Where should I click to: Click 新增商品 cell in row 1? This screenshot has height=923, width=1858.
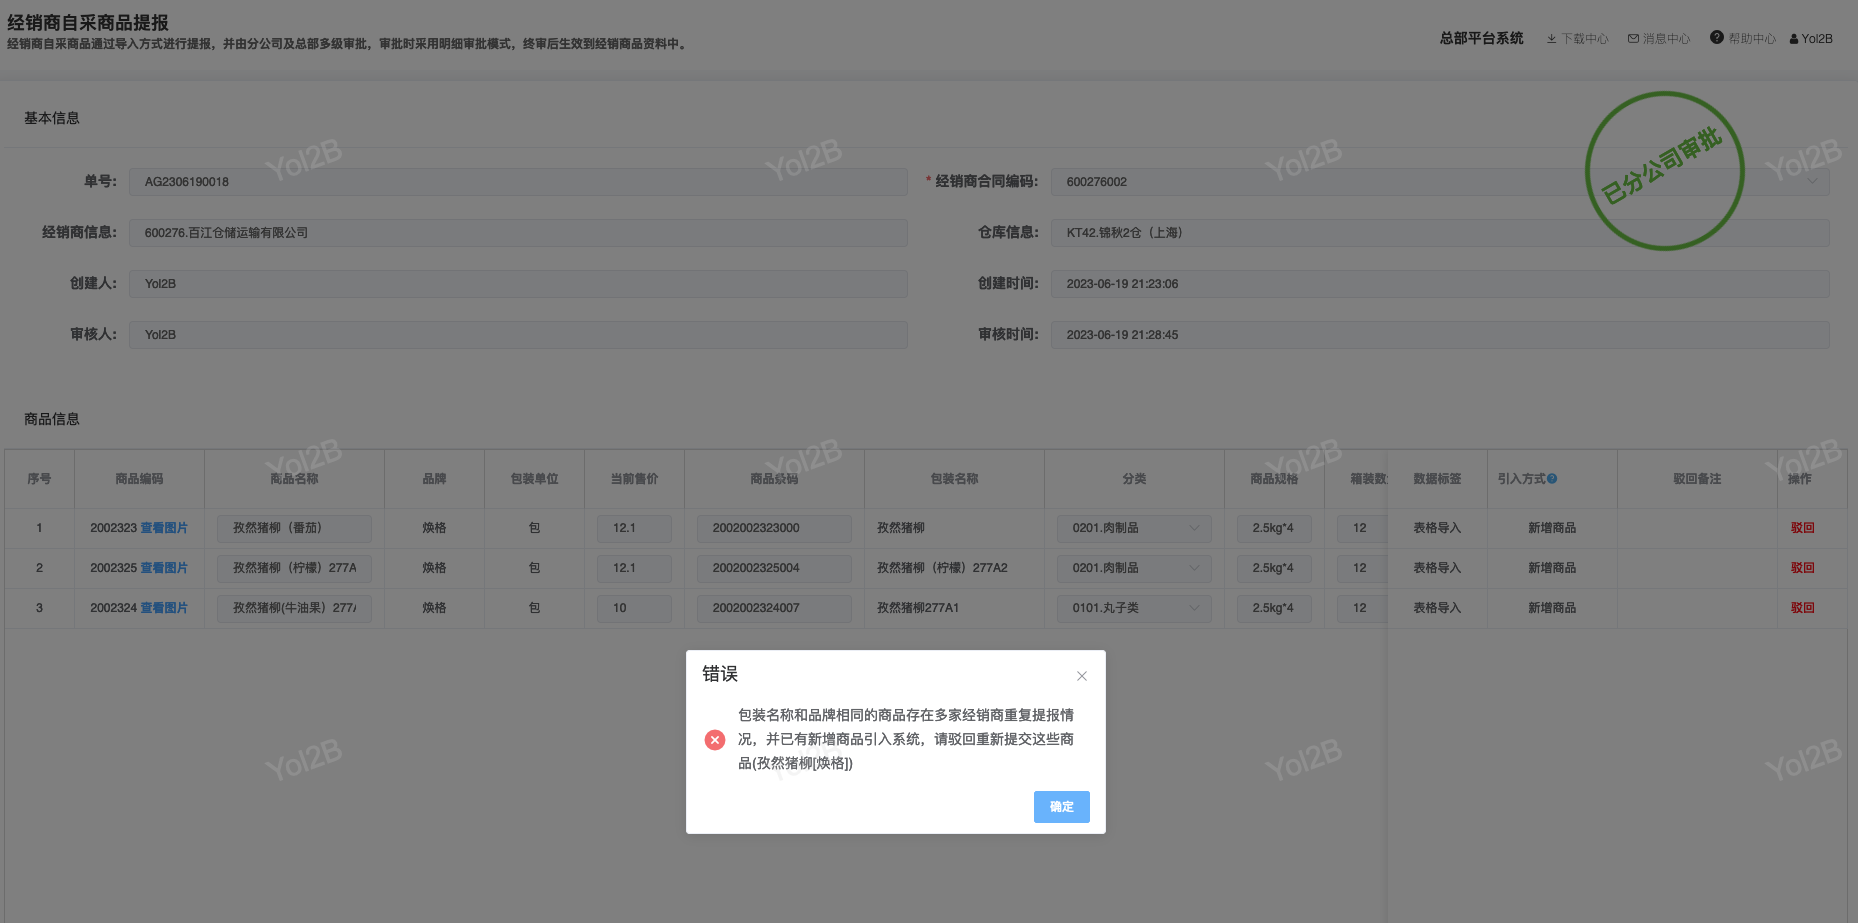pos(1552,528)
